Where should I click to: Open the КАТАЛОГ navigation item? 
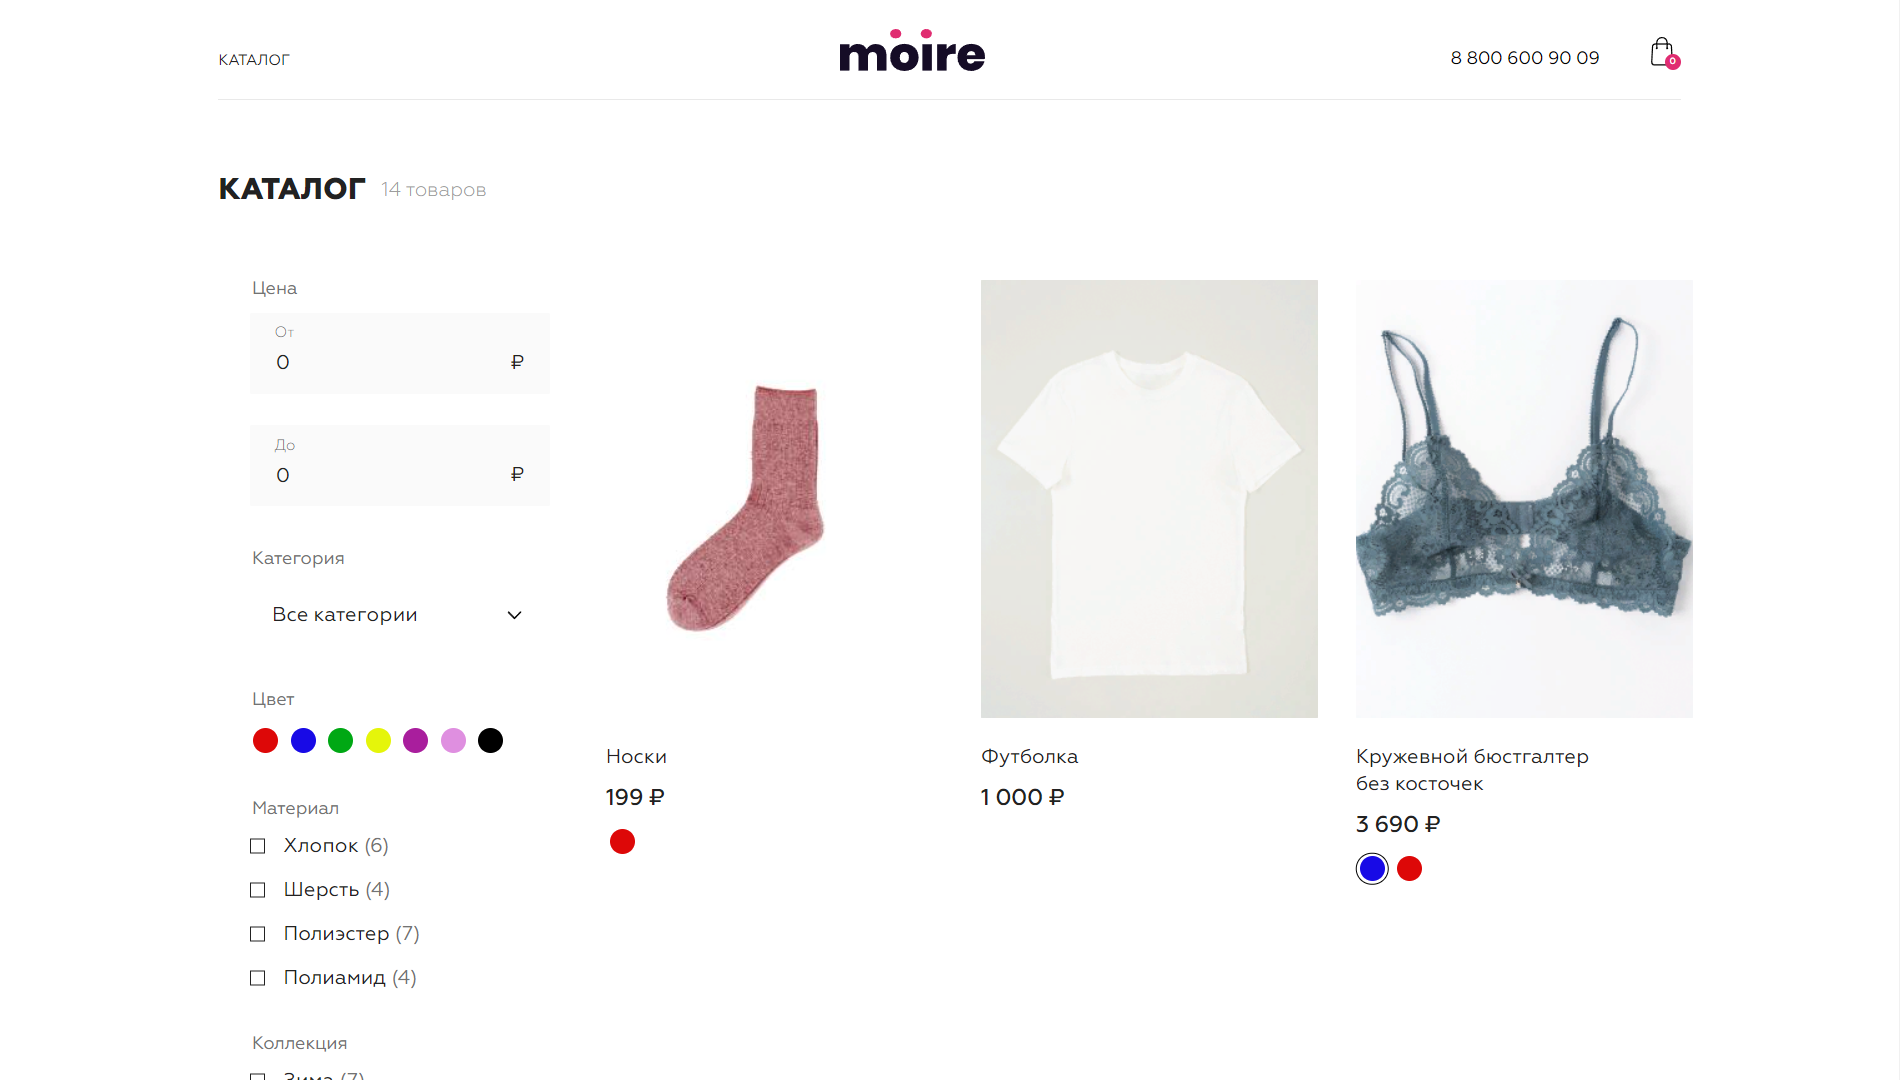(253, 59)
